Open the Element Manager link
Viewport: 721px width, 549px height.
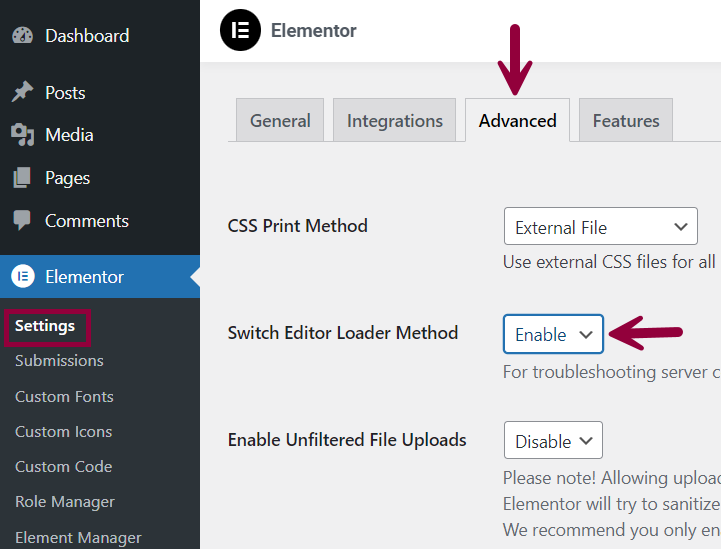click(78, 538)
